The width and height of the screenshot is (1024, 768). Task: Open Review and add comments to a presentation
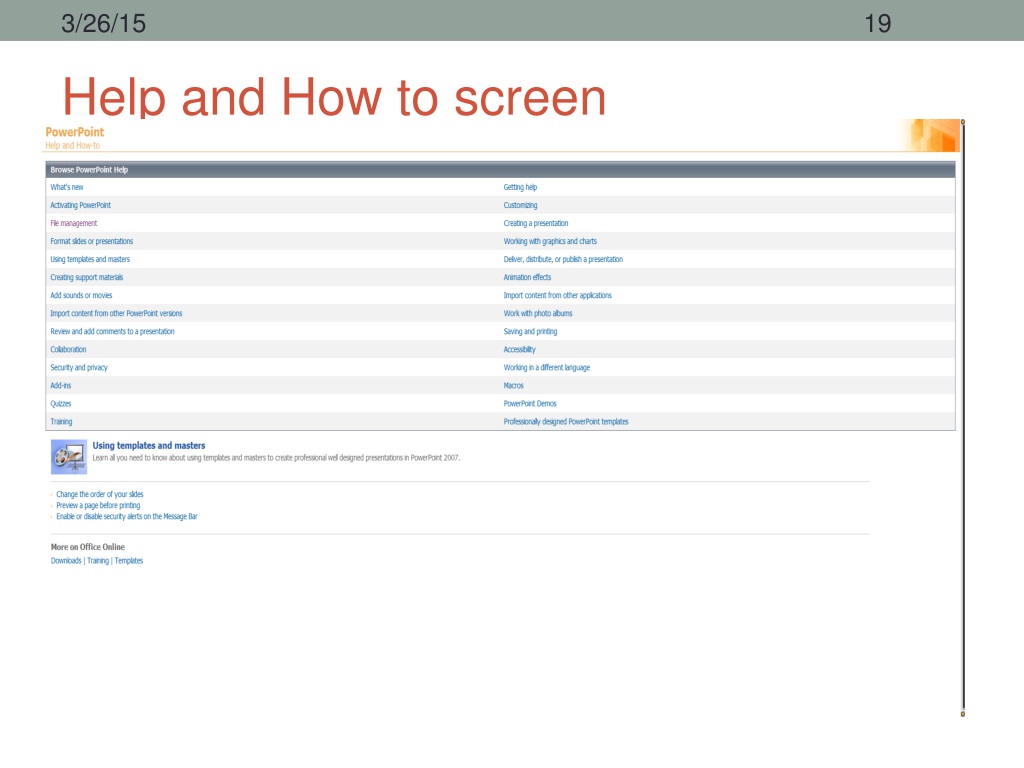click(112, 332)
